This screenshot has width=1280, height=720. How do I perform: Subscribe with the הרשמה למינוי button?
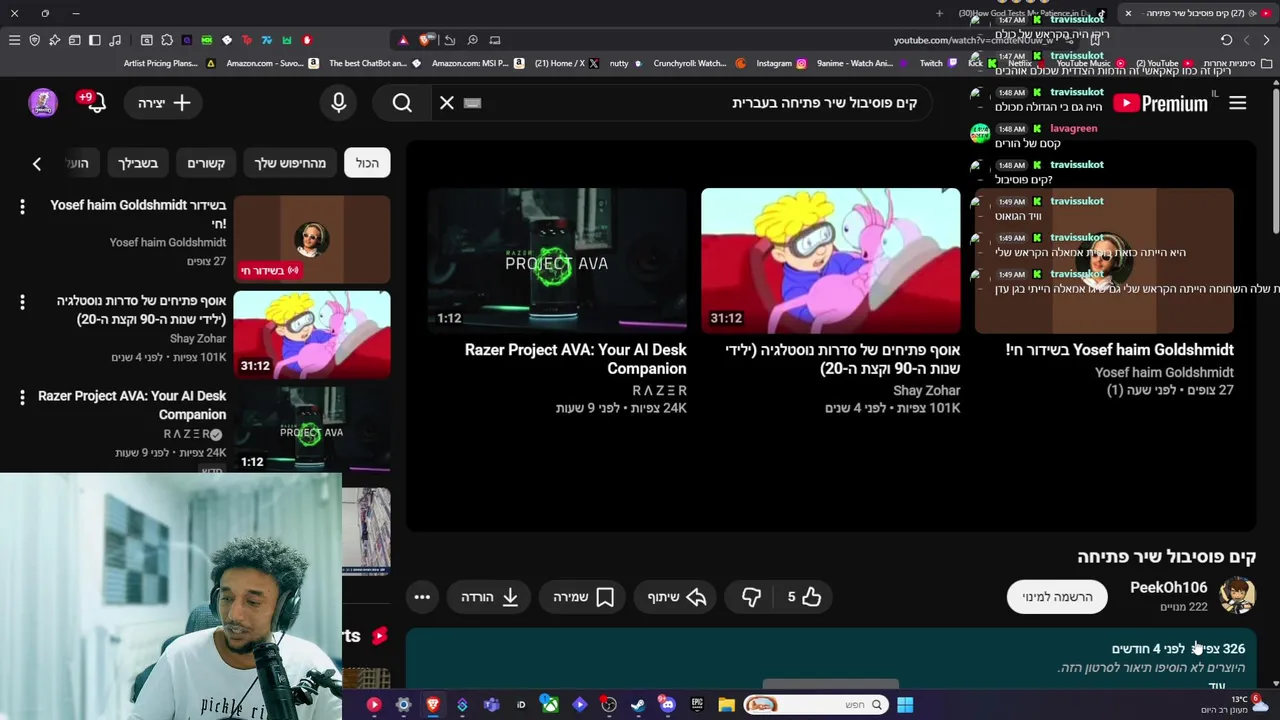coord(1057,597)
